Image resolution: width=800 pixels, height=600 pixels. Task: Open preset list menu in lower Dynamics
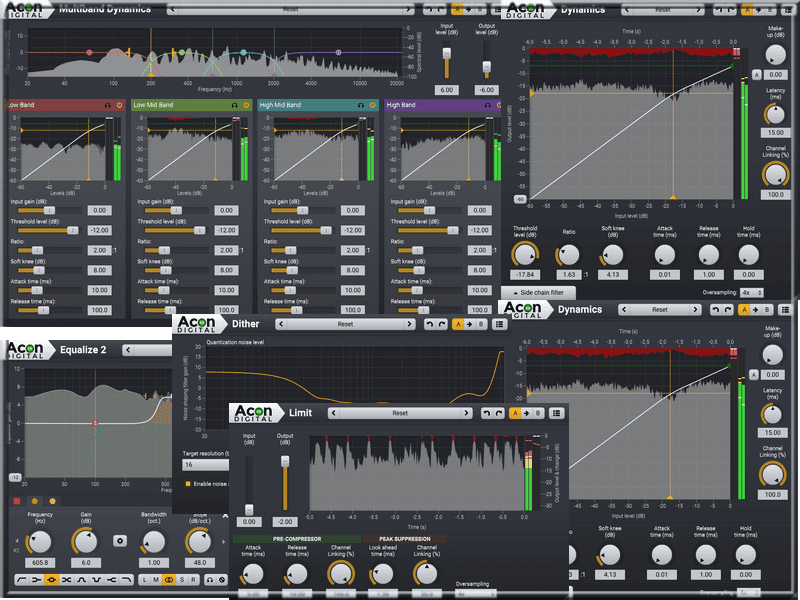point(786,310)
